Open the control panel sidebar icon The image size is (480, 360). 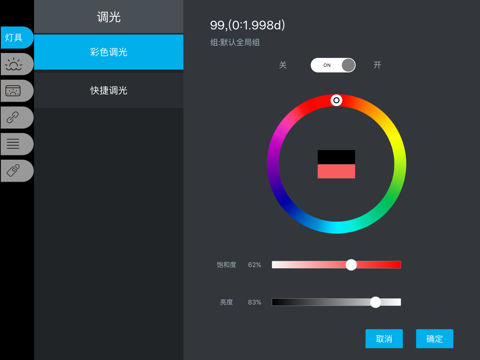16,91
